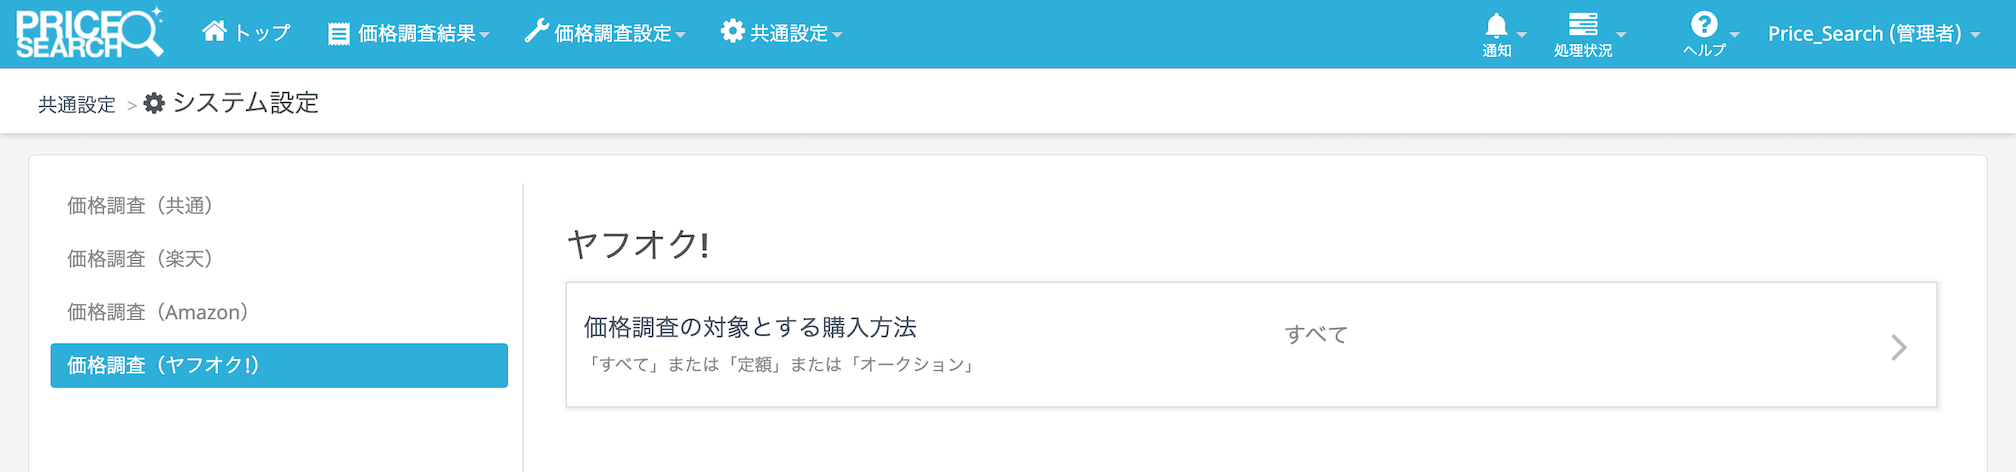Click the 処理状況 server icon
This screenshot has width=2016, height=472.
point(1582,25)
